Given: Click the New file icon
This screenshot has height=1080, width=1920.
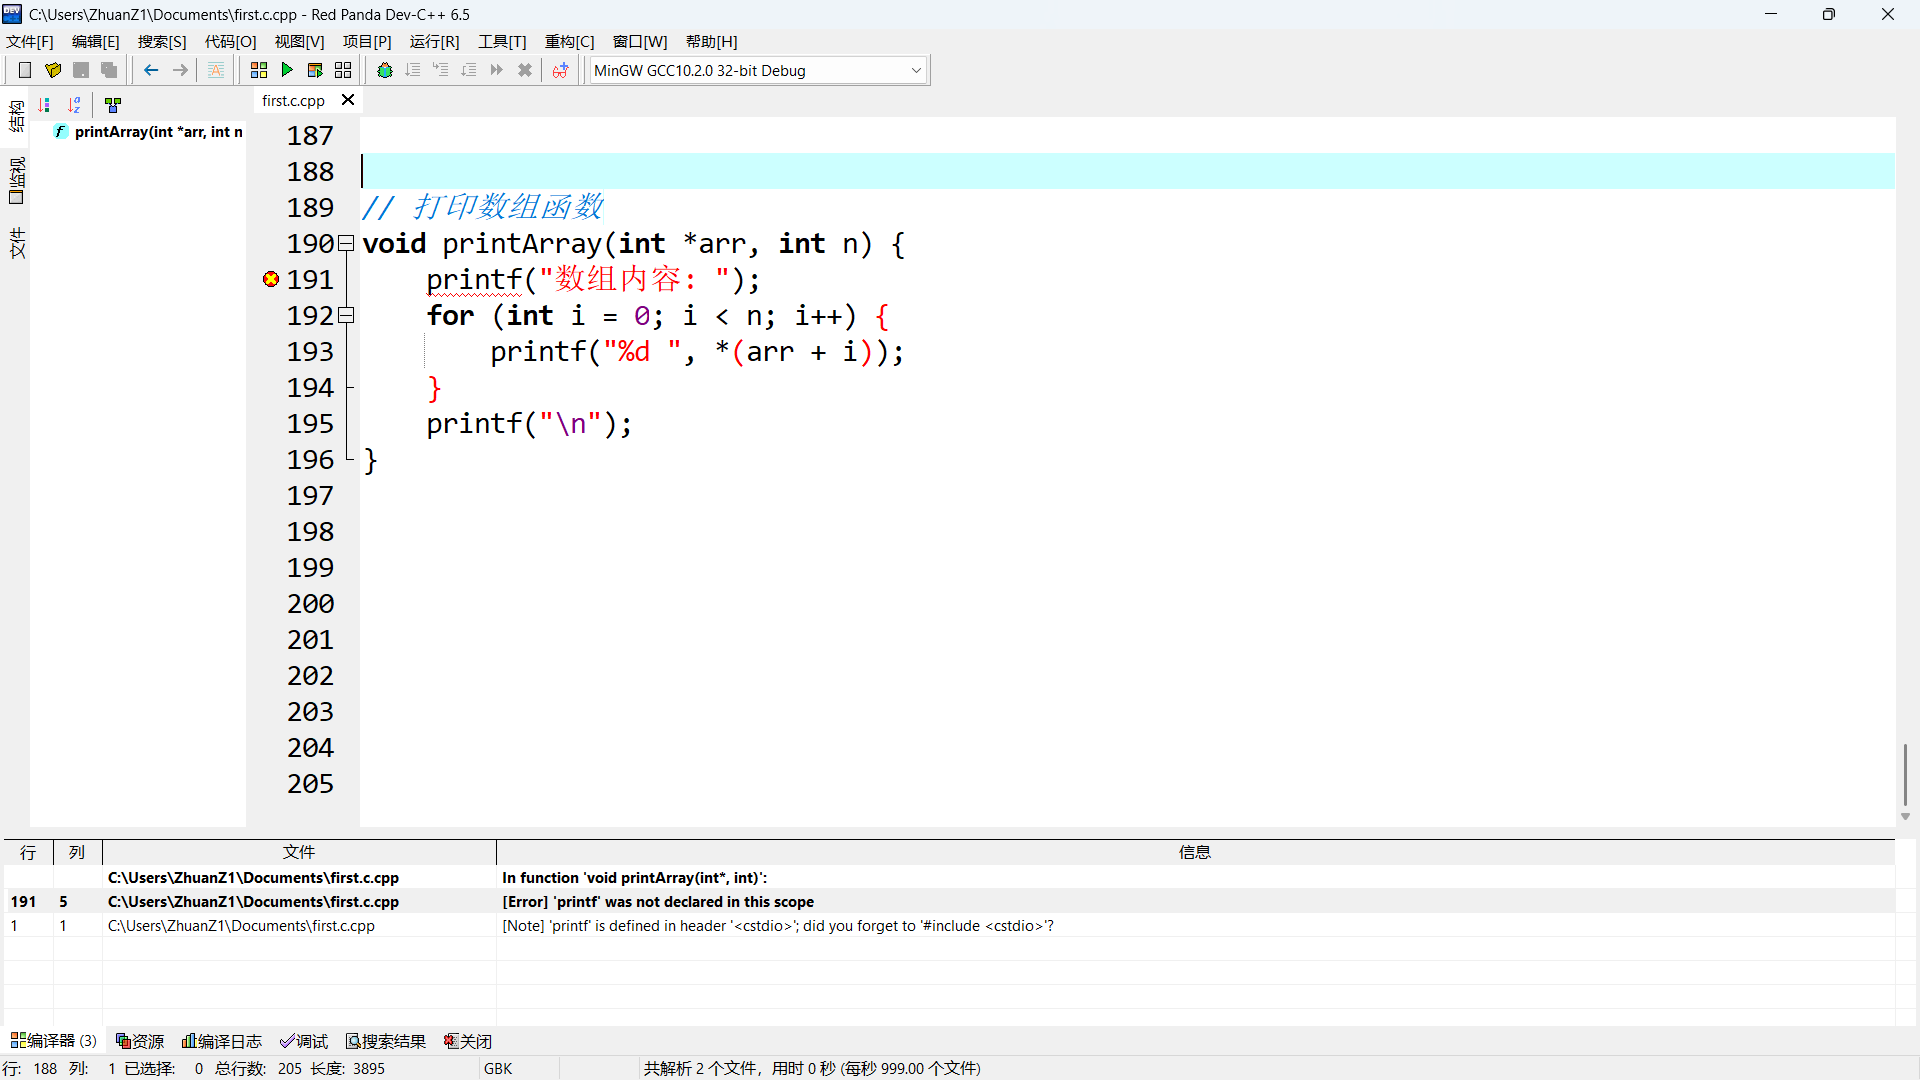Looking at the screenshot, I should tap(25, 70).
